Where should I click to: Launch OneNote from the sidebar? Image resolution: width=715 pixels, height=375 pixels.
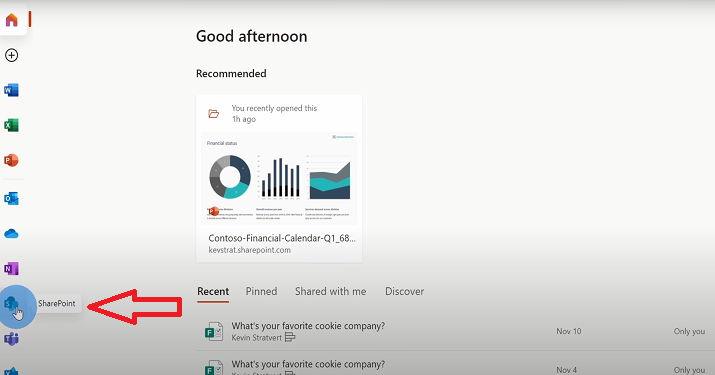coord(11,269)
